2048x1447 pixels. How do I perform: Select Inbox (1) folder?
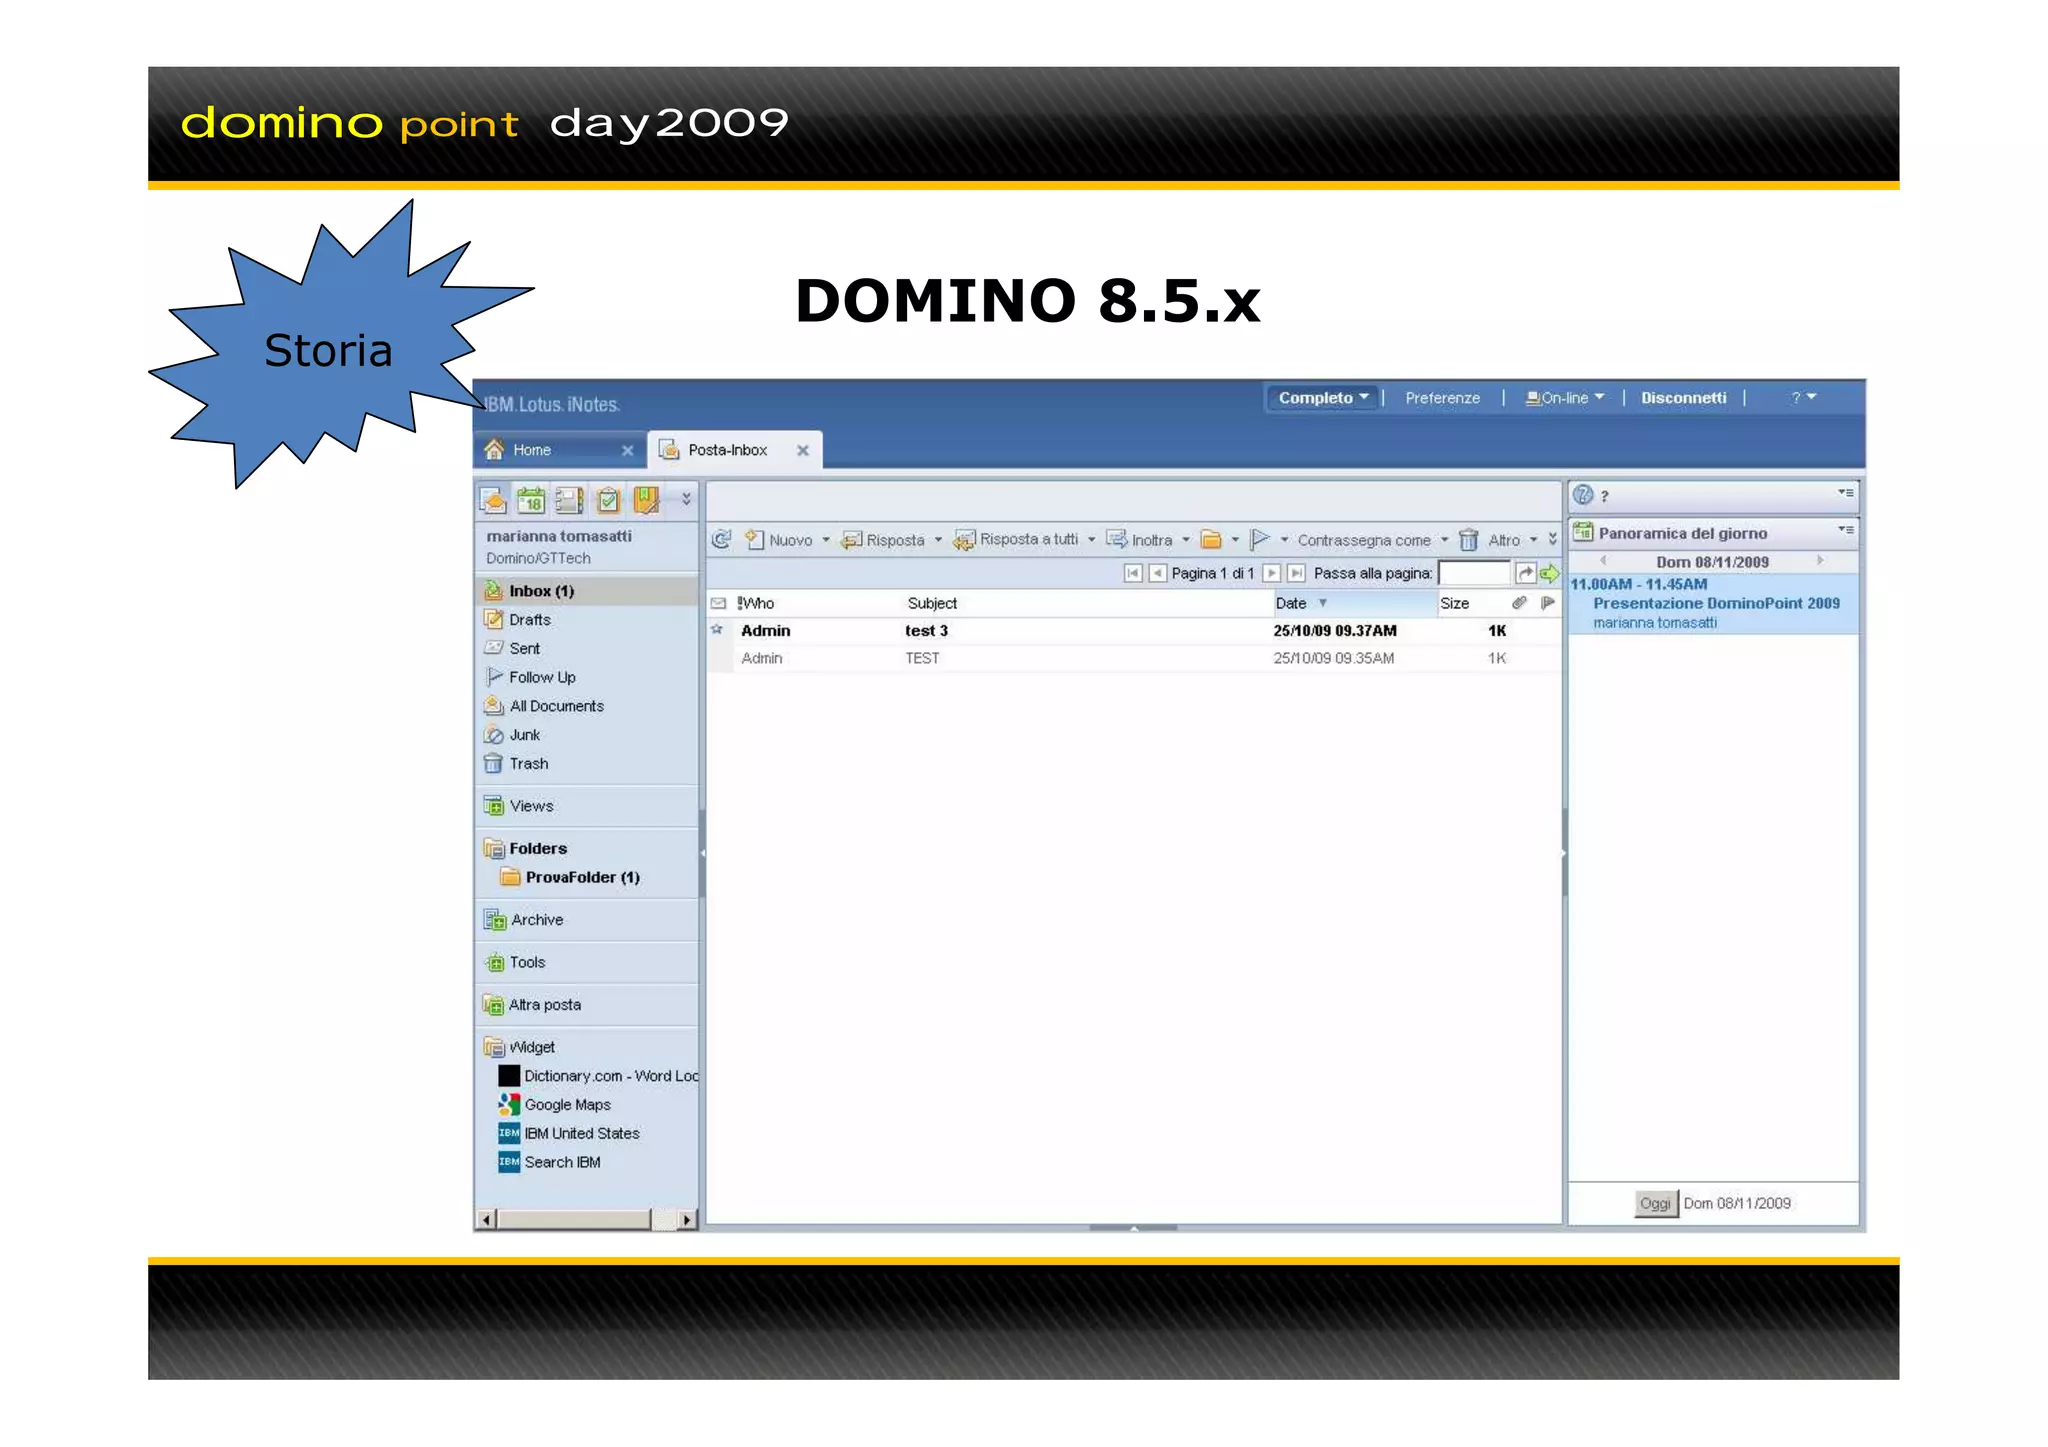tap(587, 591)
